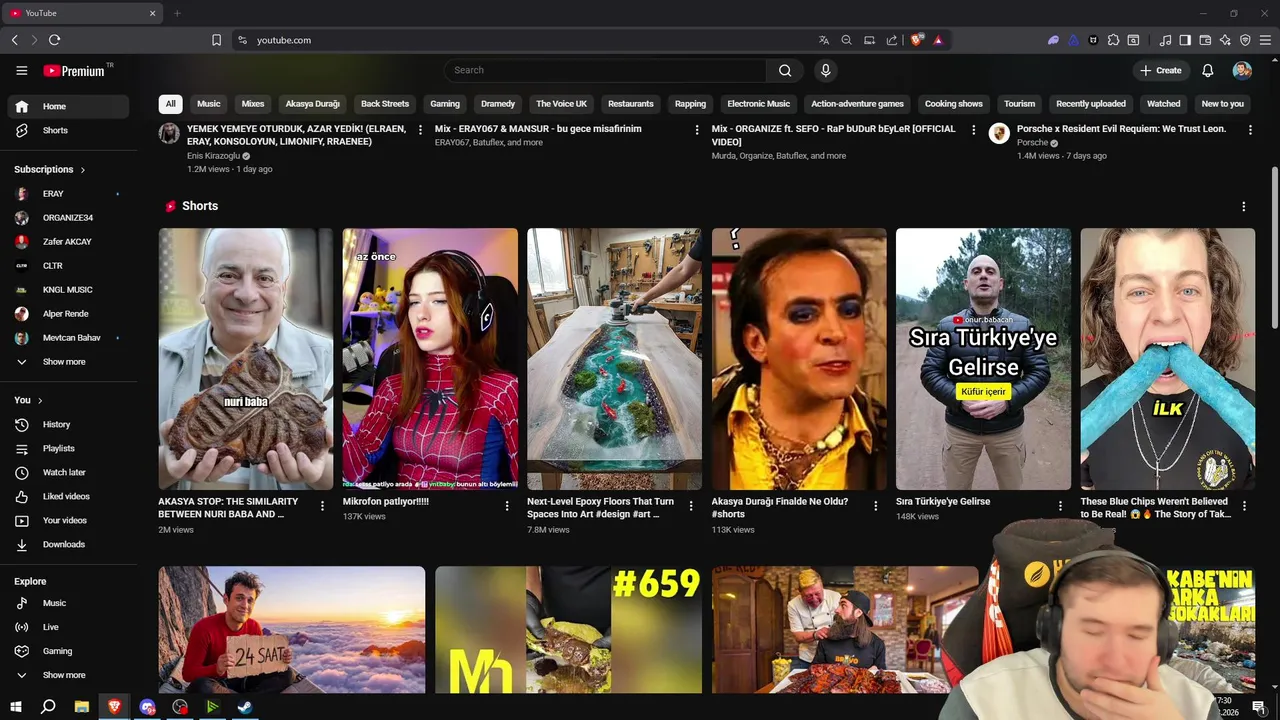Open Brave Wallet icon
Screen dimensions: 1280x720
(x=1205, y=40)
